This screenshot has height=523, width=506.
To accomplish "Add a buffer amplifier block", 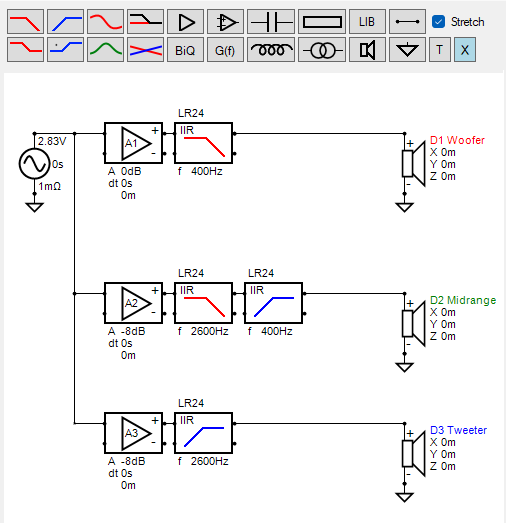I will click(185, 22).
